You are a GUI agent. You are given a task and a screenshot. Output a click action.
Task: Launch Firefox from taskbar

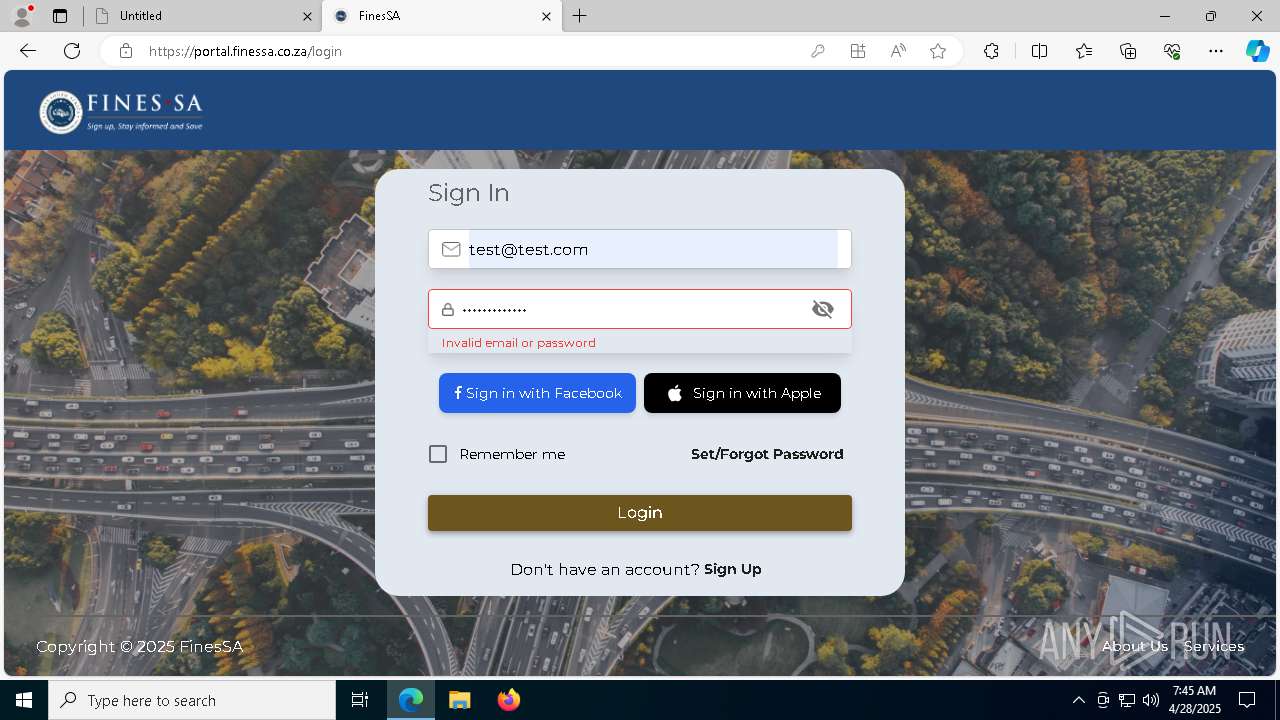pos(508,700)
